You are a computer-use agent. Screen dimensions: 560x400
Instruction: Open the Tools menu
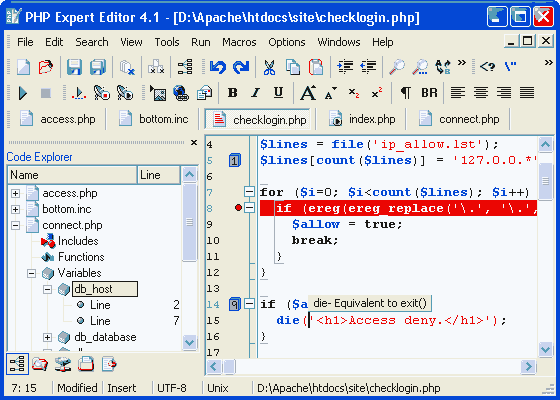point(166,42)
